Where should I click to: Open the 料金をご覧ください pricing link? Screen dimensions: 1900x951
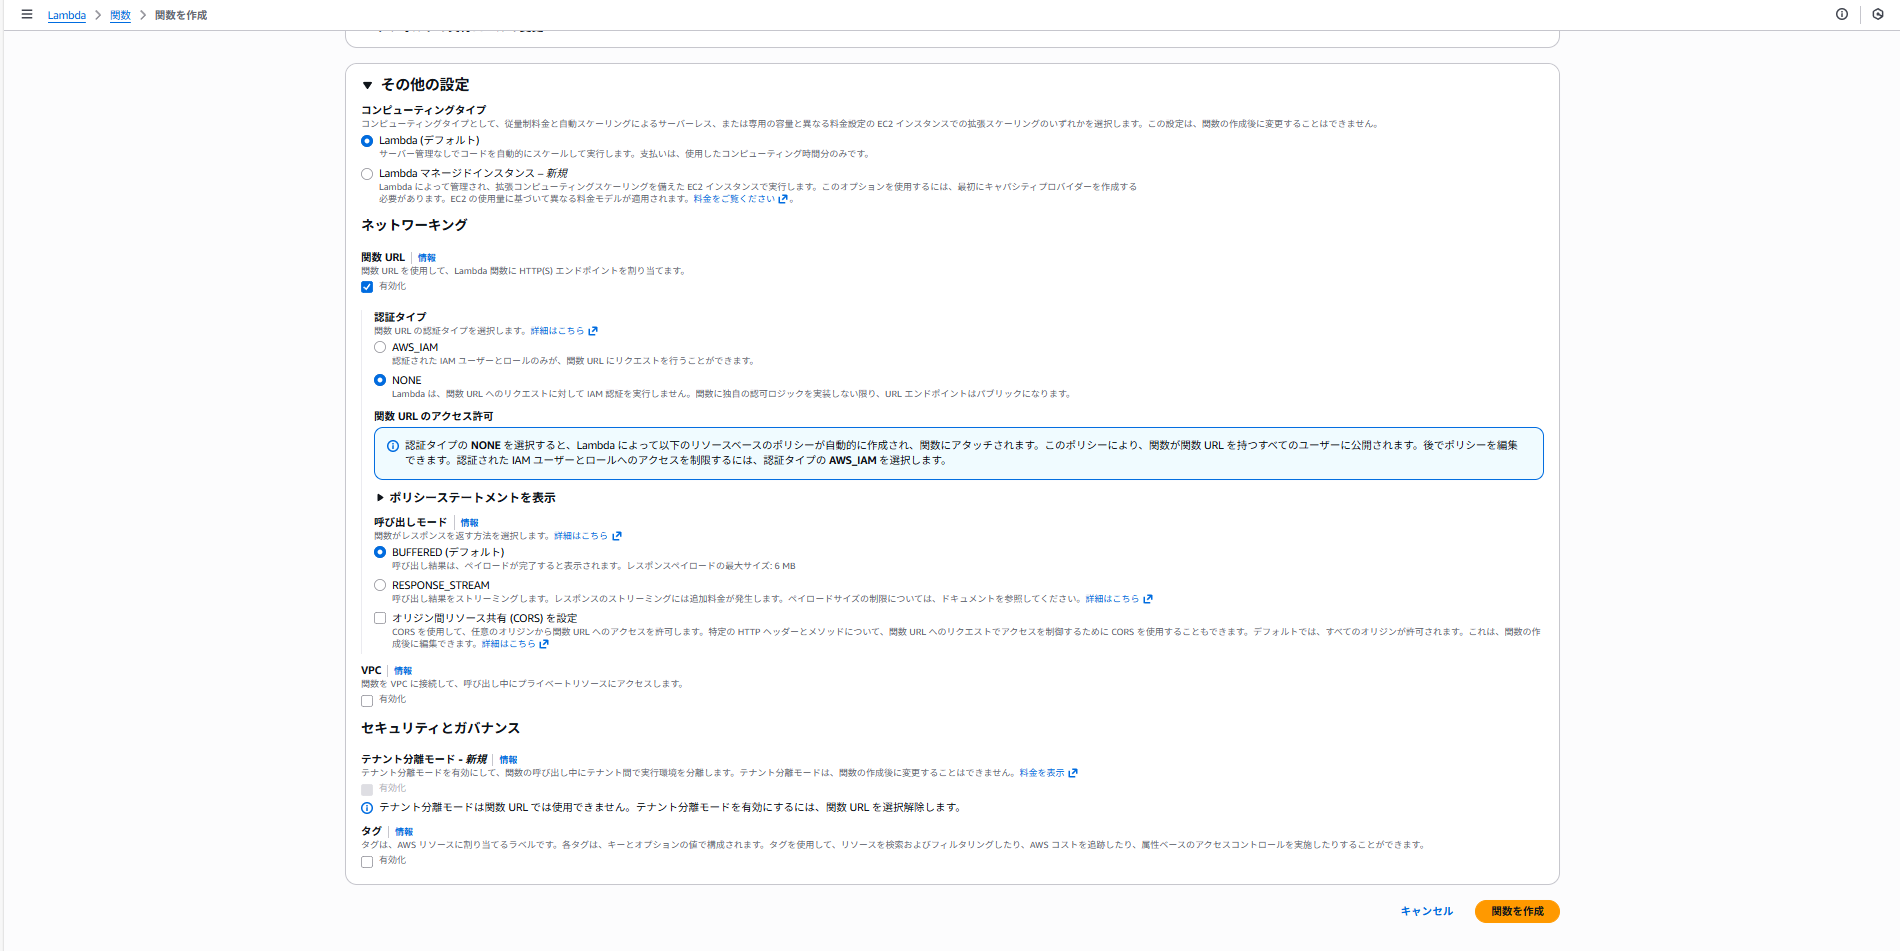tap(740, 199)
